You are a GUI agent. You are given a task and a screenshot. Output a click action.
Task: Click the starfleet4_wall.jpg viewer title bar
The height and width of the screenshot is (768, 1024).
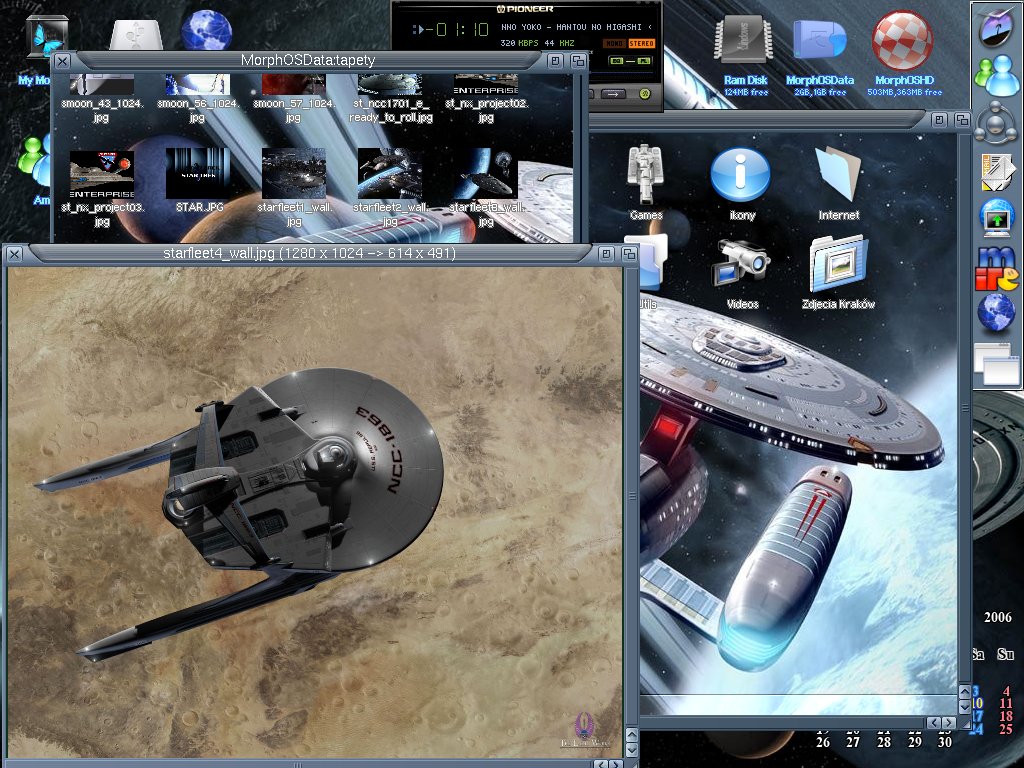310,253
